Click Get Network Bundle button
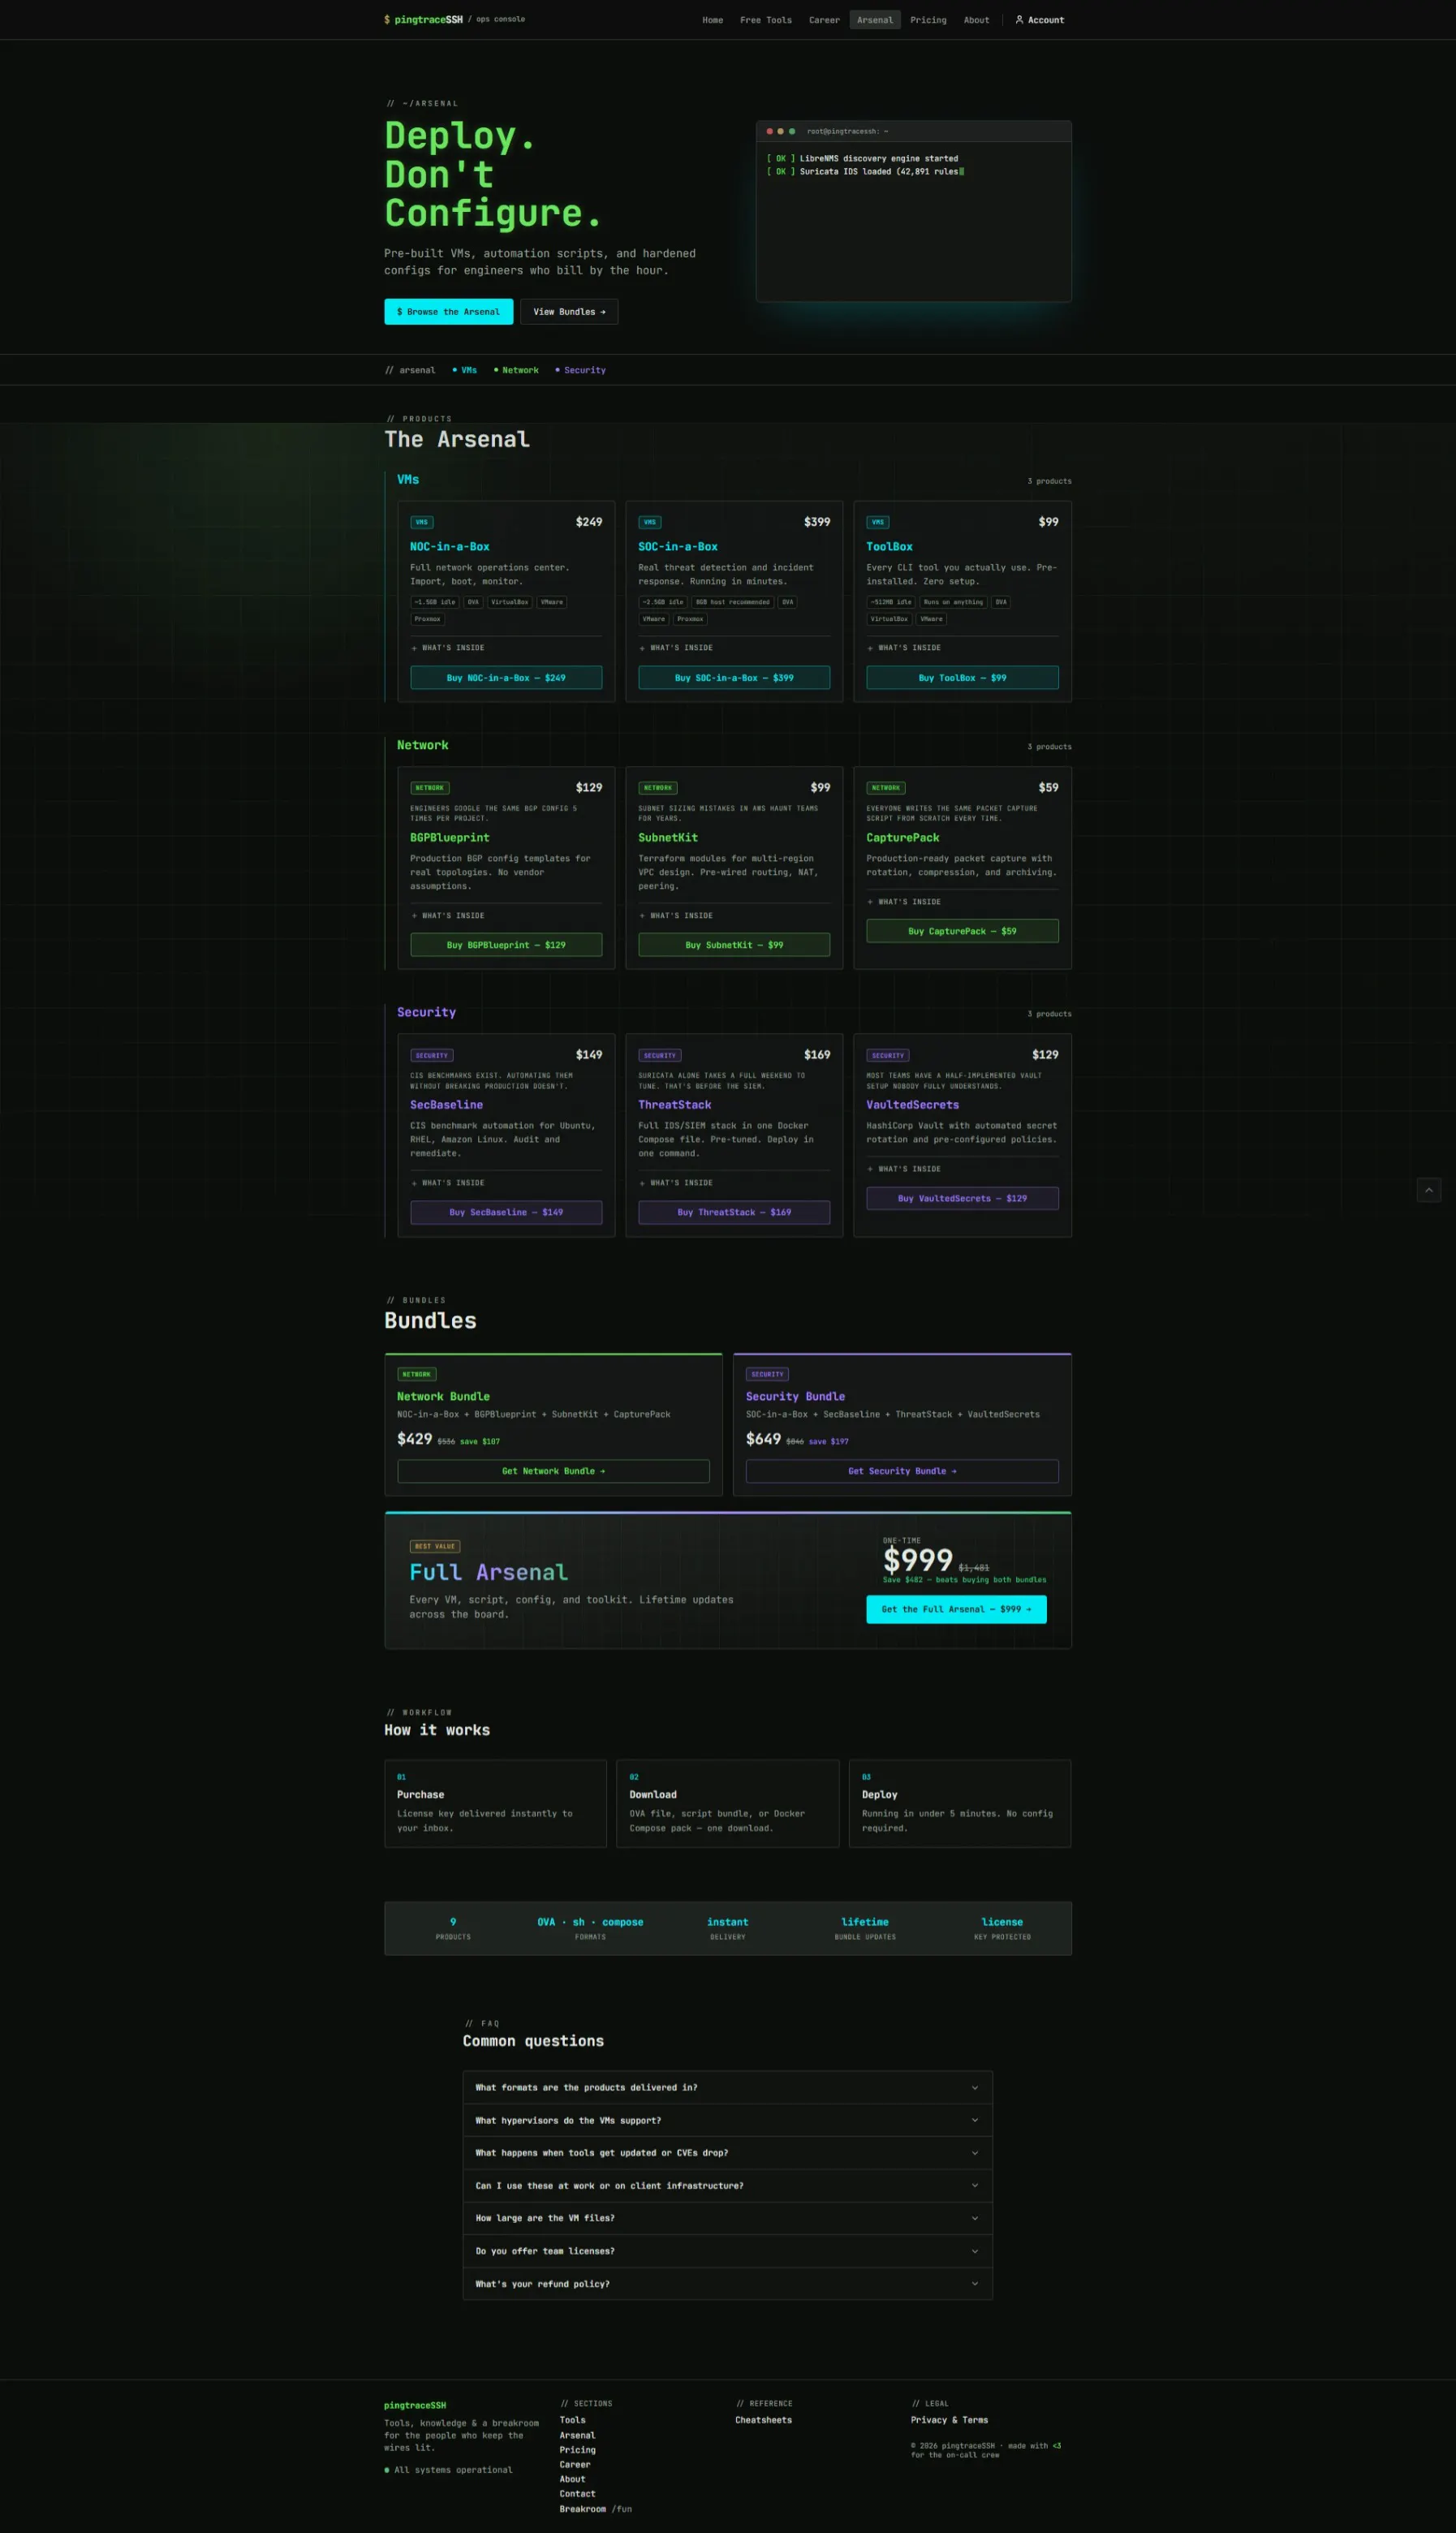Screen dimensions: 1456x2533 pos(553,1471)
